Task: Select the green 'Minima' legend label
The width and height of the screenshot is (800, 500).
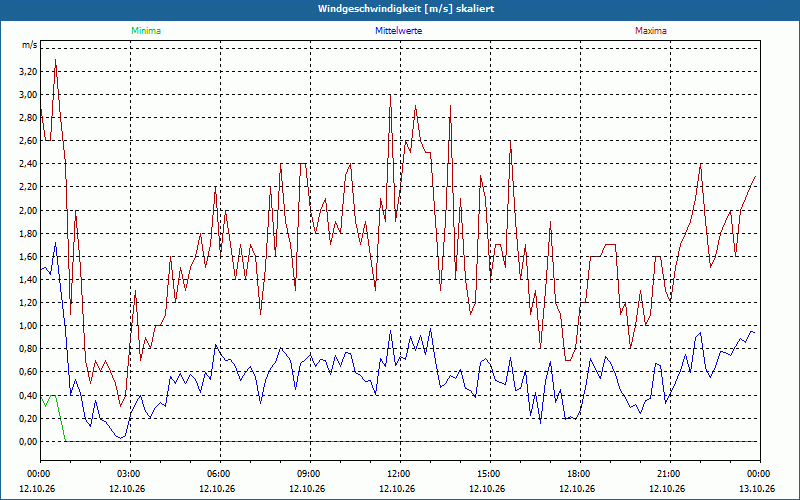Action: pos(146,31)
